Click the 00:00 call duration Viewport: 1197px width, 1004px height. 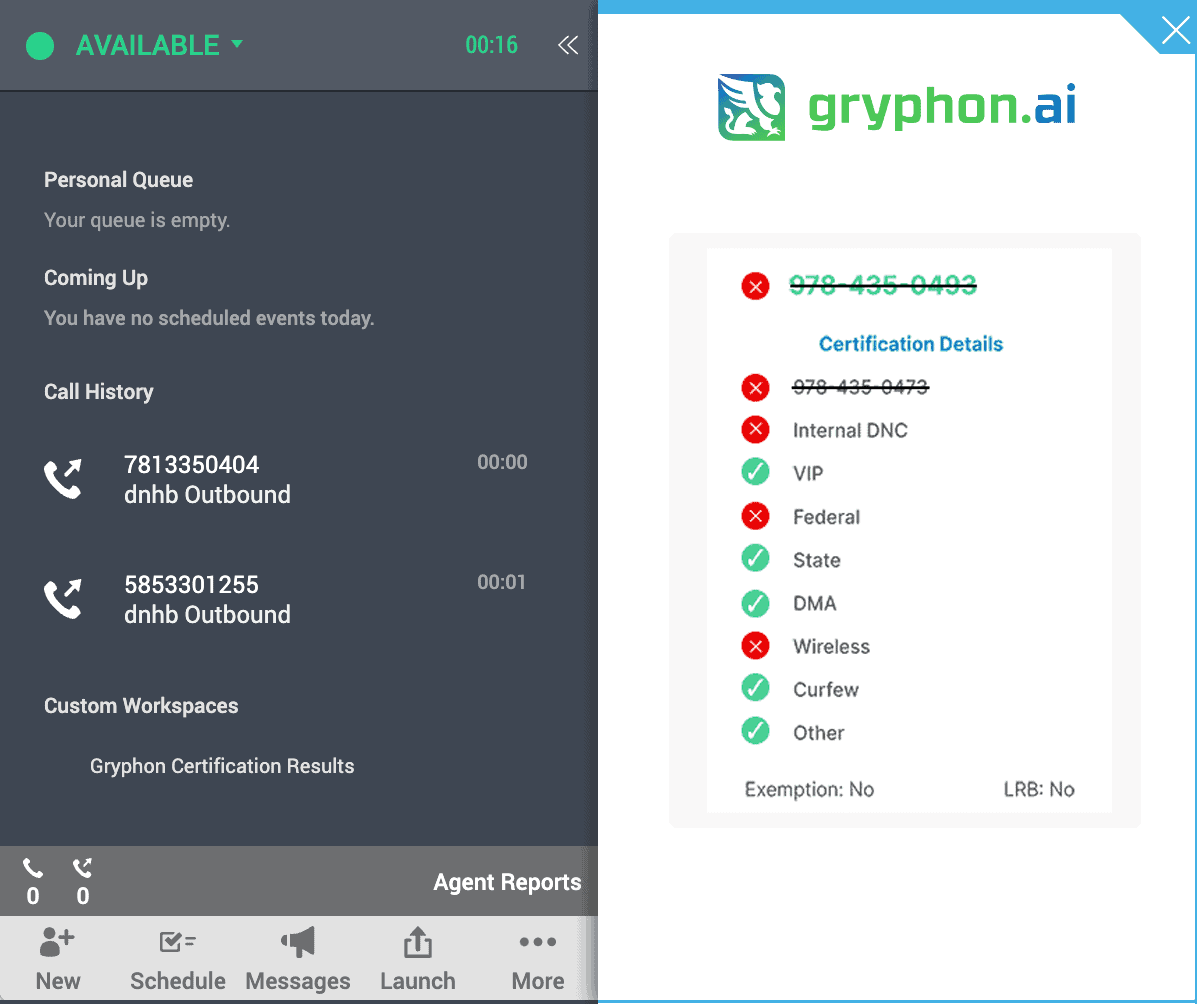click(x=502, y=462)
